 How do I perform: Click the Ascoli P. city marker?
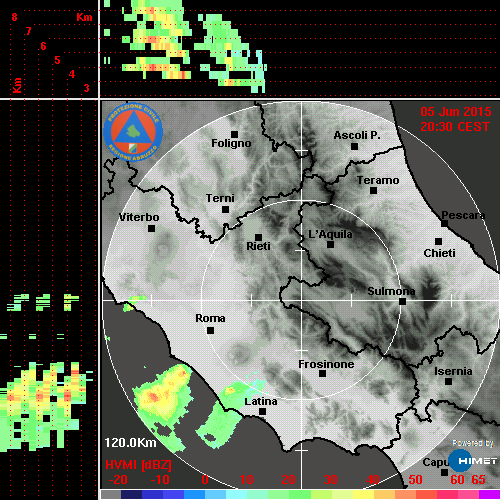[355, 146]
